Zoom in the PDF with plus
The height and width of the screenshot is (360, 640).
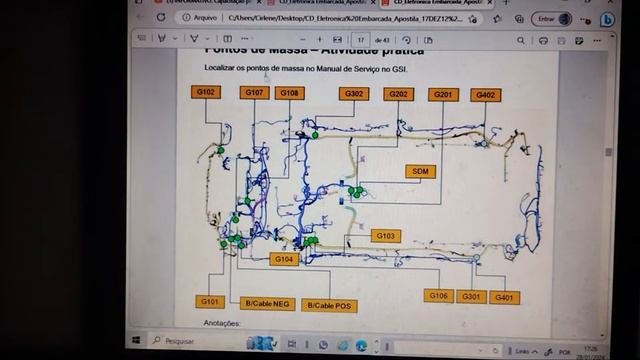[320, 40]
